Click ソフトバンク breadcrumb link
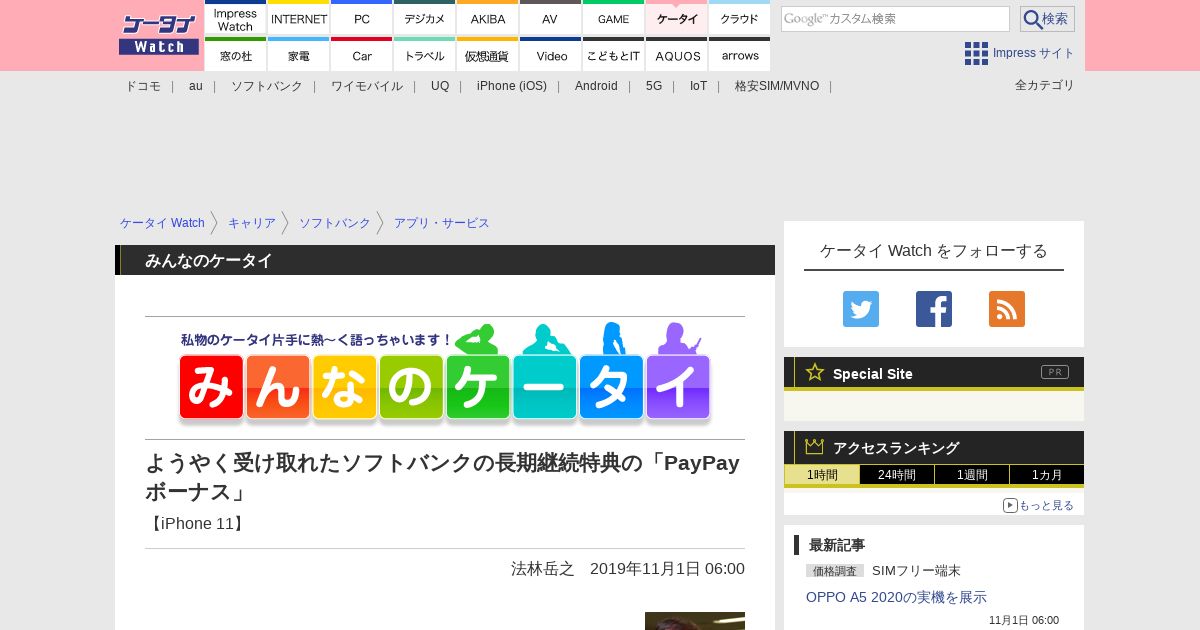Viewport: 1200px width, 630px height. click(335, 223)
